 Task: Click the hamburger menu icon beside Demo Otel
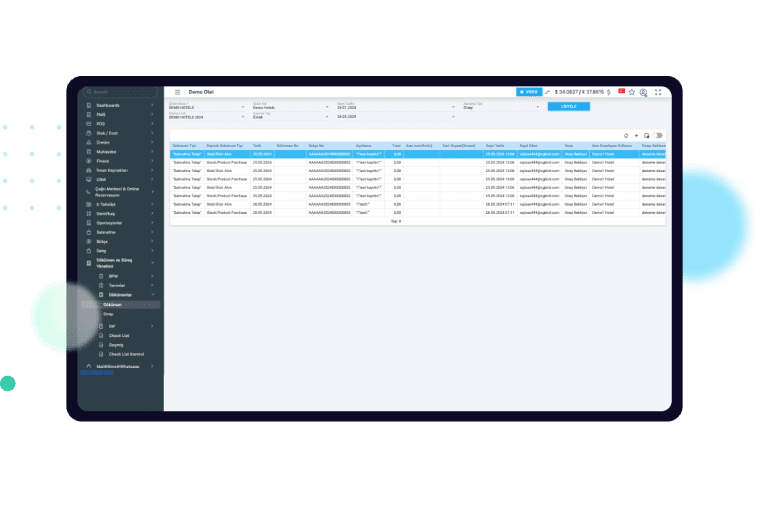point(178,92)
